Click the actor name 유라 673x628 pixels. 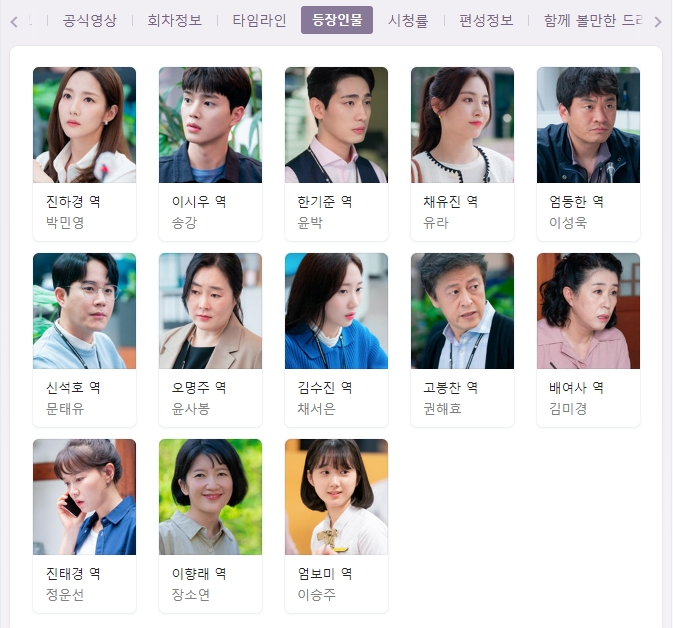pos(436,223)
